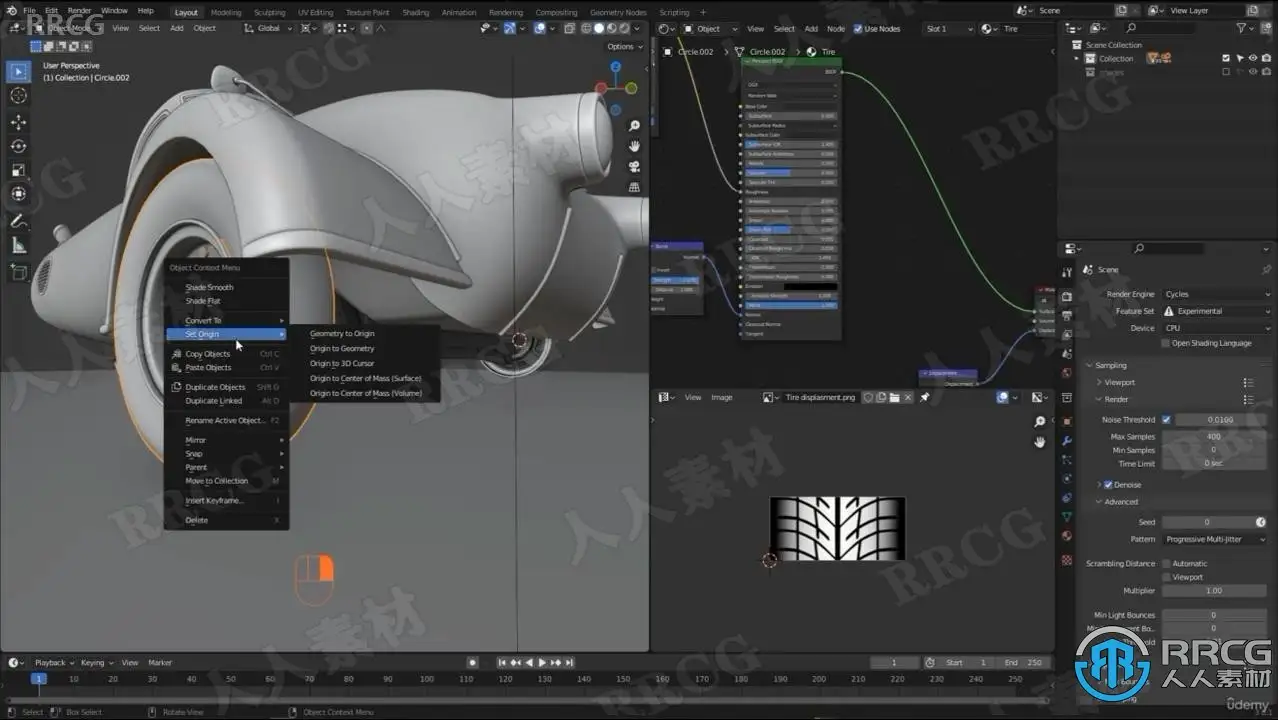
Task: Select the Cursor tool in viewport toolbar
Action: (x=18, y=96)
